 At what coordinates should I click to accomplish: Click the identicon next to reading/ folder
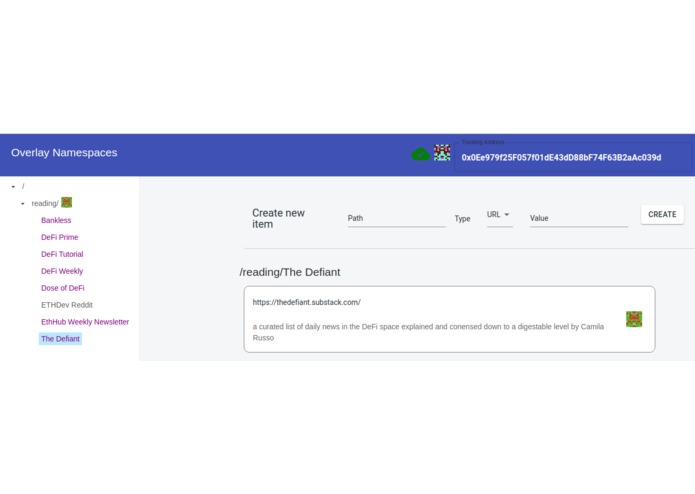coord(66,202)
